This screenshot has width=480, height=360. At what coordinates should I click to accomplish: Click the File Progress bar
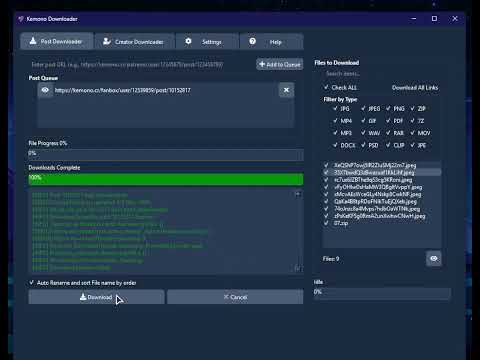(x=166, y=154)
